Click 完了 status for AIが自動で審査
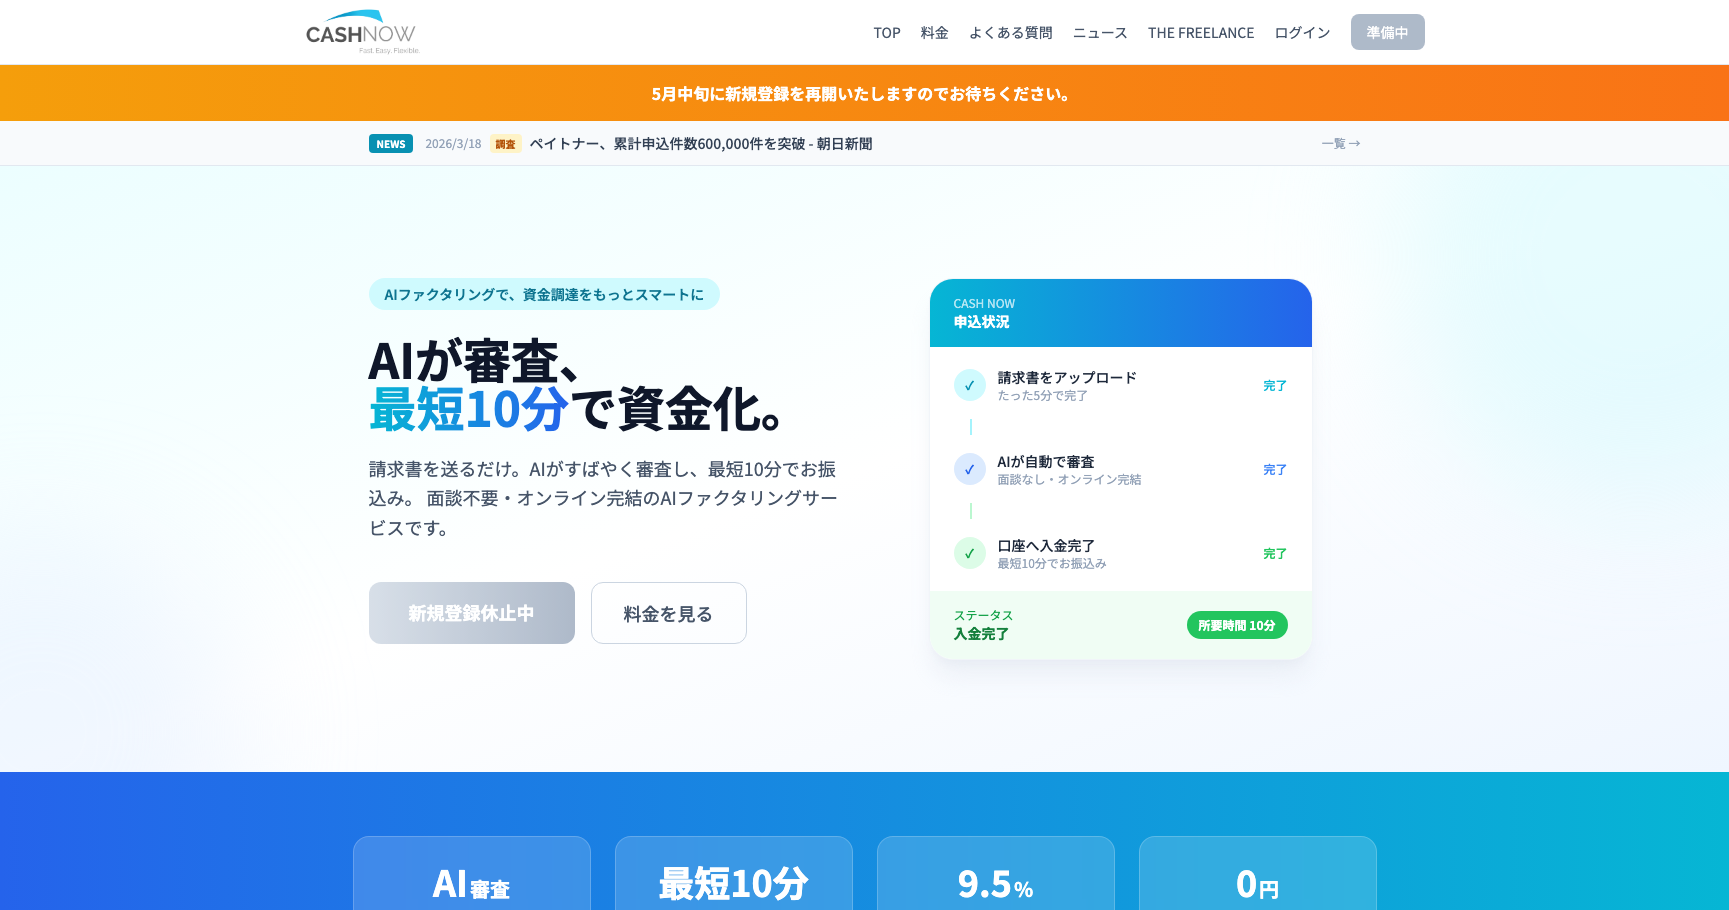 pos(1275,470)
